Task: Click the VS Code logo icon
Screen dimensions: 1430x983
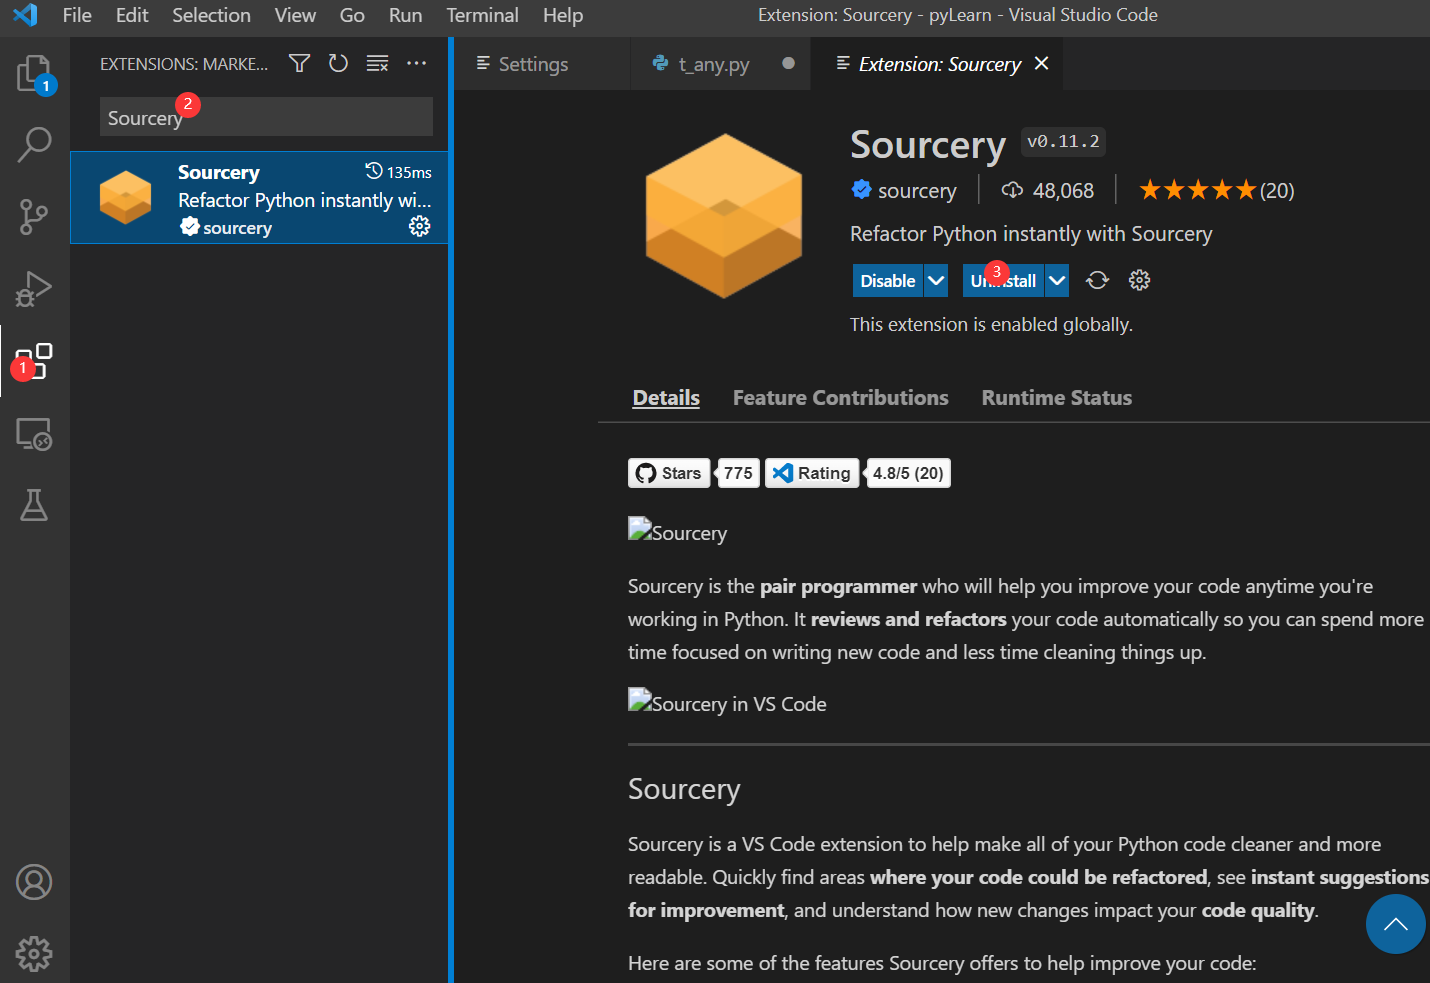Action: [x=25, y=15]
